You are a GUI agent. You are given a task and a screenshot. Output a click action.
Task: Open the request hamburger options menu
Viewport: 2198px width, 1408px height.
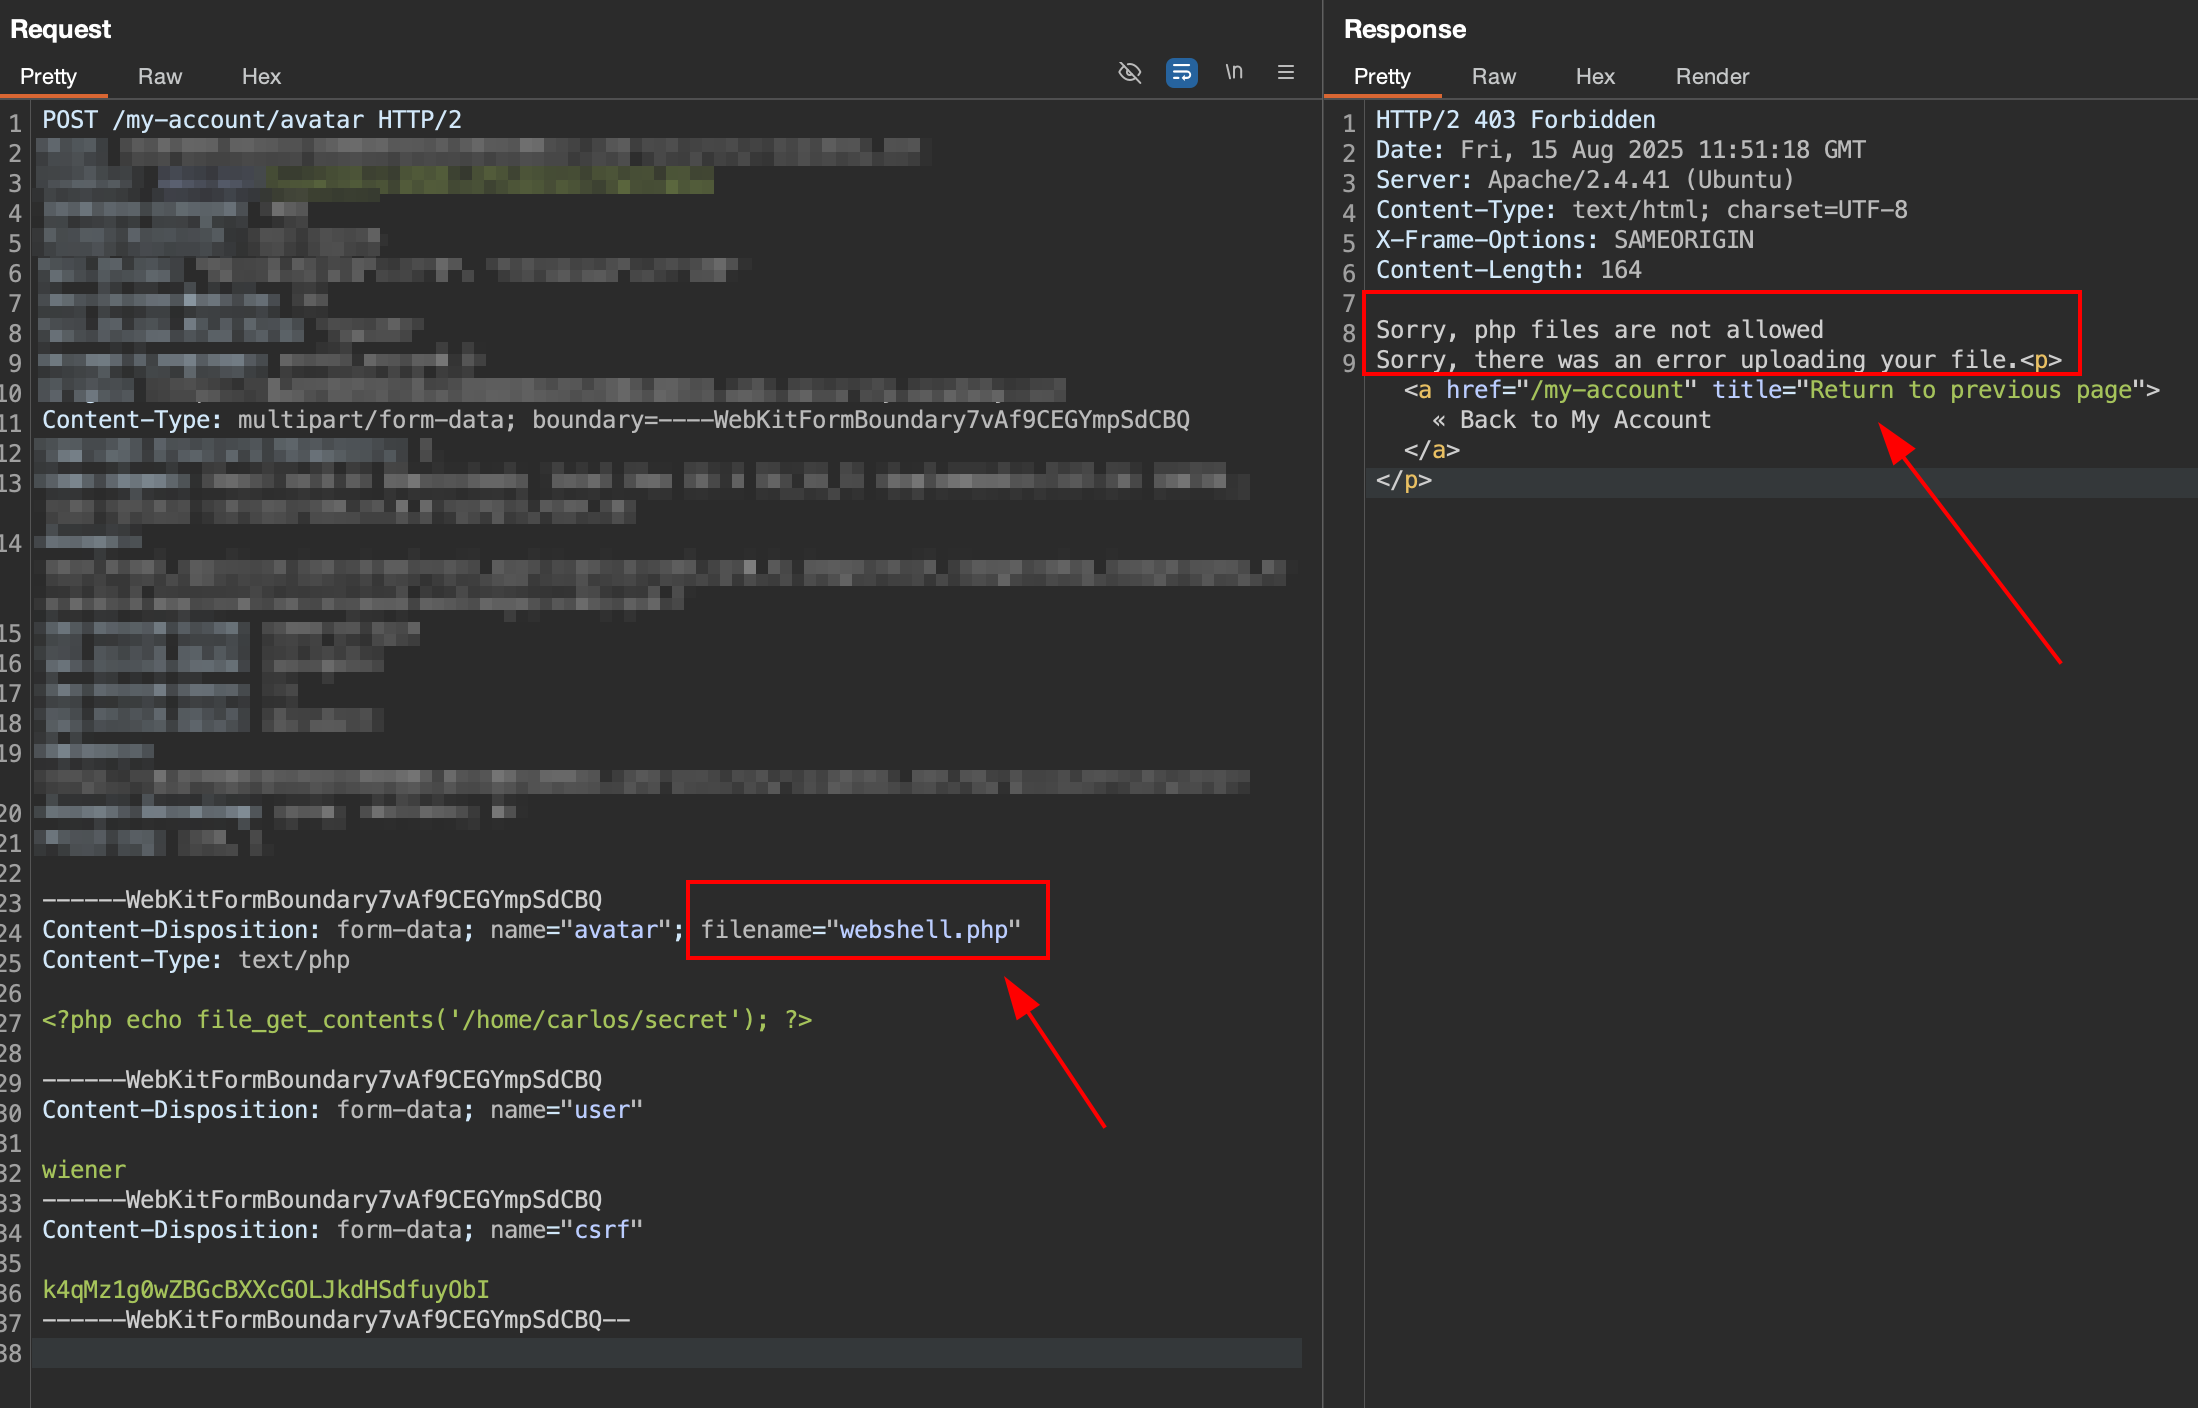point(1286,72)
